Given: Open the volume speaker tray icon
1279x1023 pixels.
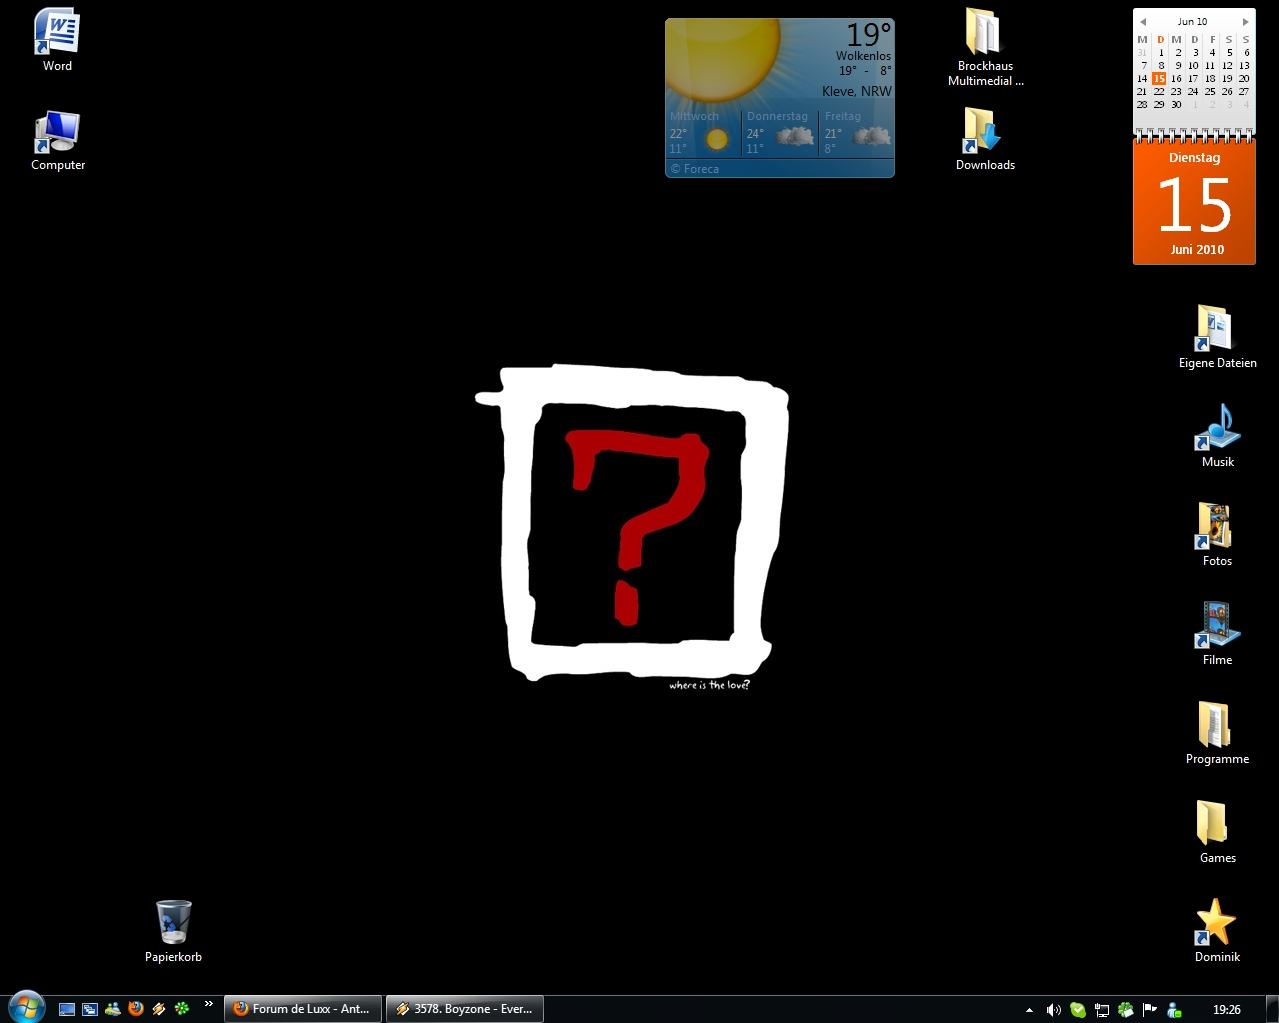Looking at the screenshot, I should [1054, 1010].
